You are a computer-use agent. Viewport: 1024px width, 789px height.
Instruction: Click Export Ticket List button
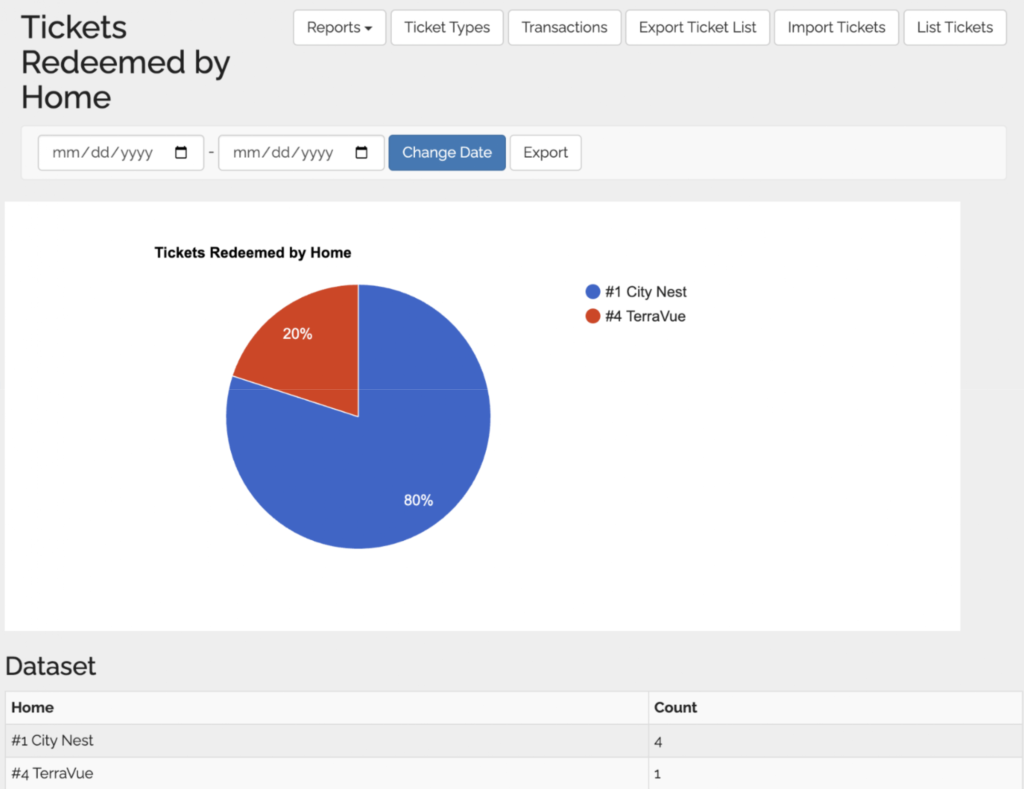(697, 27)
